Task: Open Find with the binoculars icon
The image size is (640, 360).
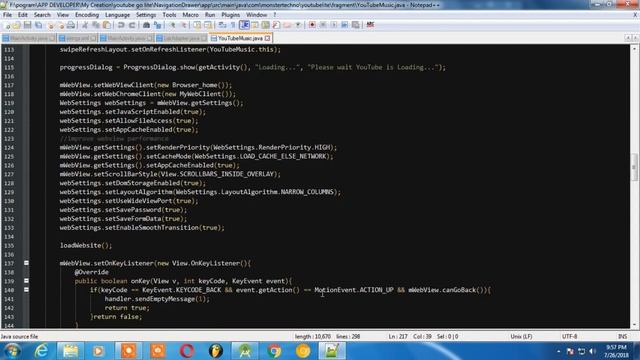Action: coord(146,25)
